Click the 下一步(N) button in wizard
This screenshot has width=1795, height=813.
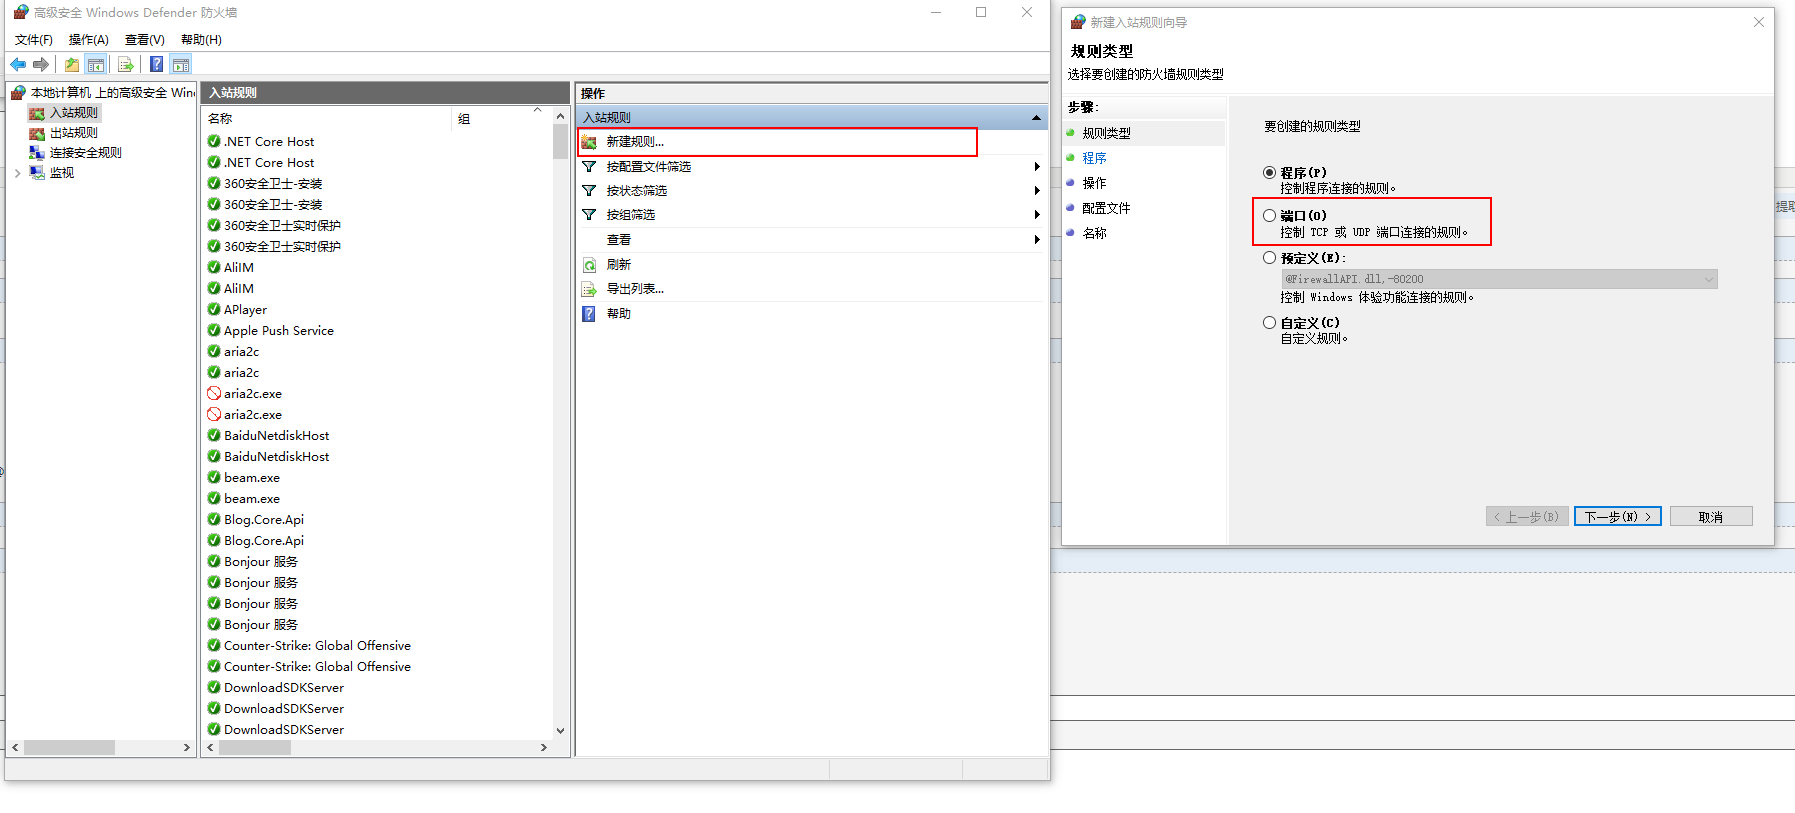point(1618,516)
